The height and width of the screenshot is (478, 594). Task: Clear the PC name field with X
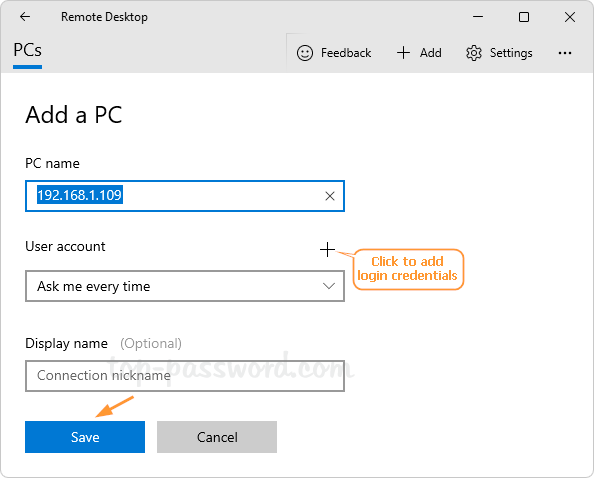[x=330, y=196]
